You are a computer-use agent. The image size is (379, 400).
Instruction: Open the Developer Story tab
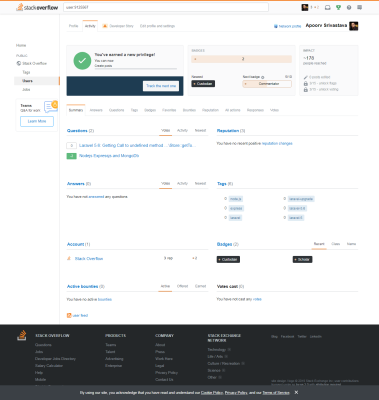tap(118, 26)
